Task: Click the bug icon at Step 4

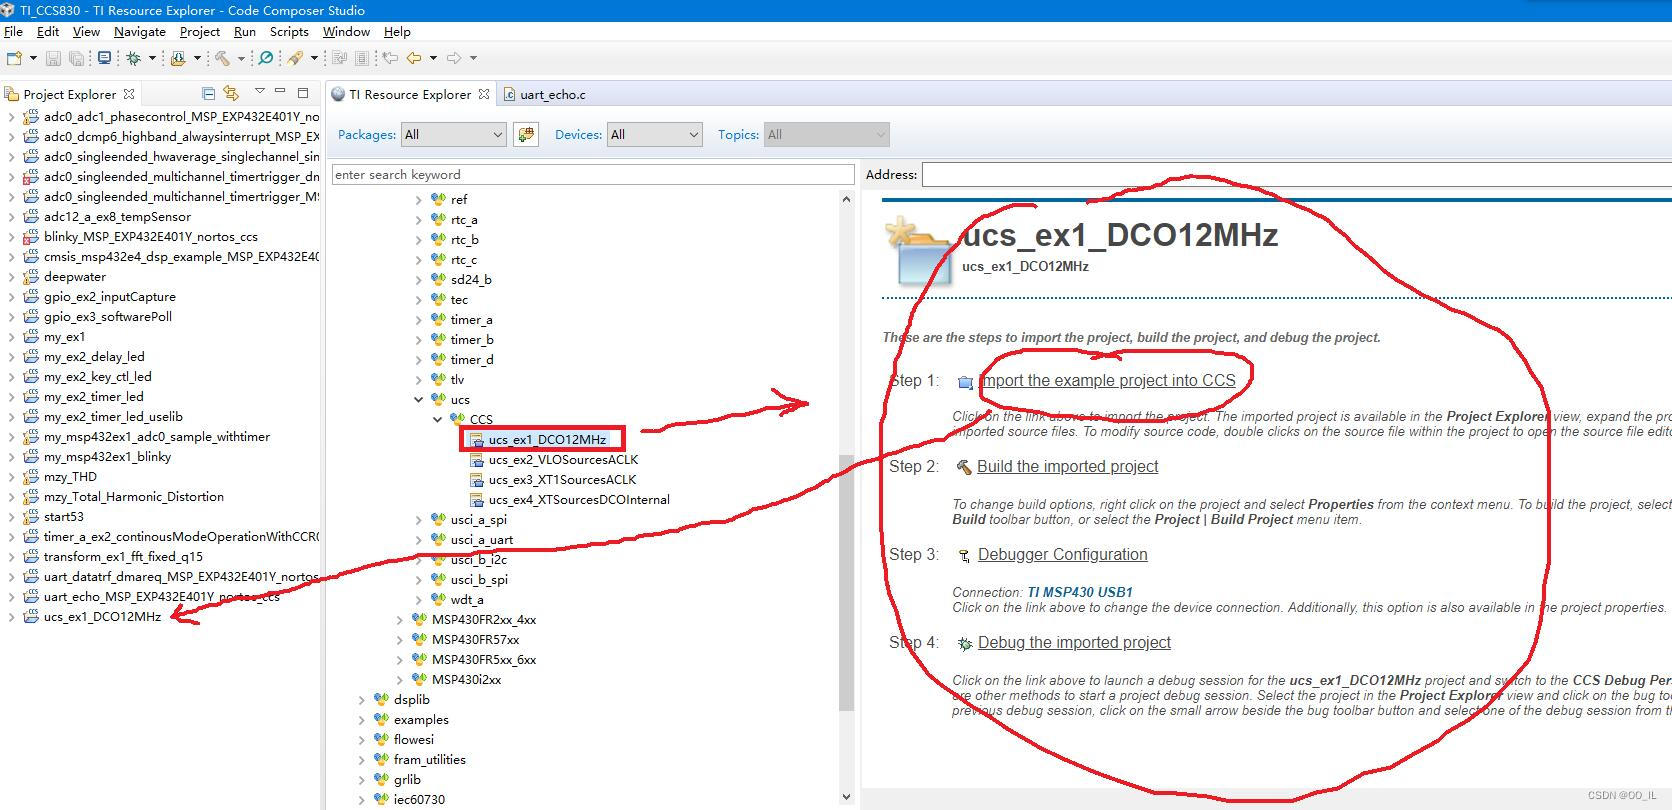Action: click(964, 644)
